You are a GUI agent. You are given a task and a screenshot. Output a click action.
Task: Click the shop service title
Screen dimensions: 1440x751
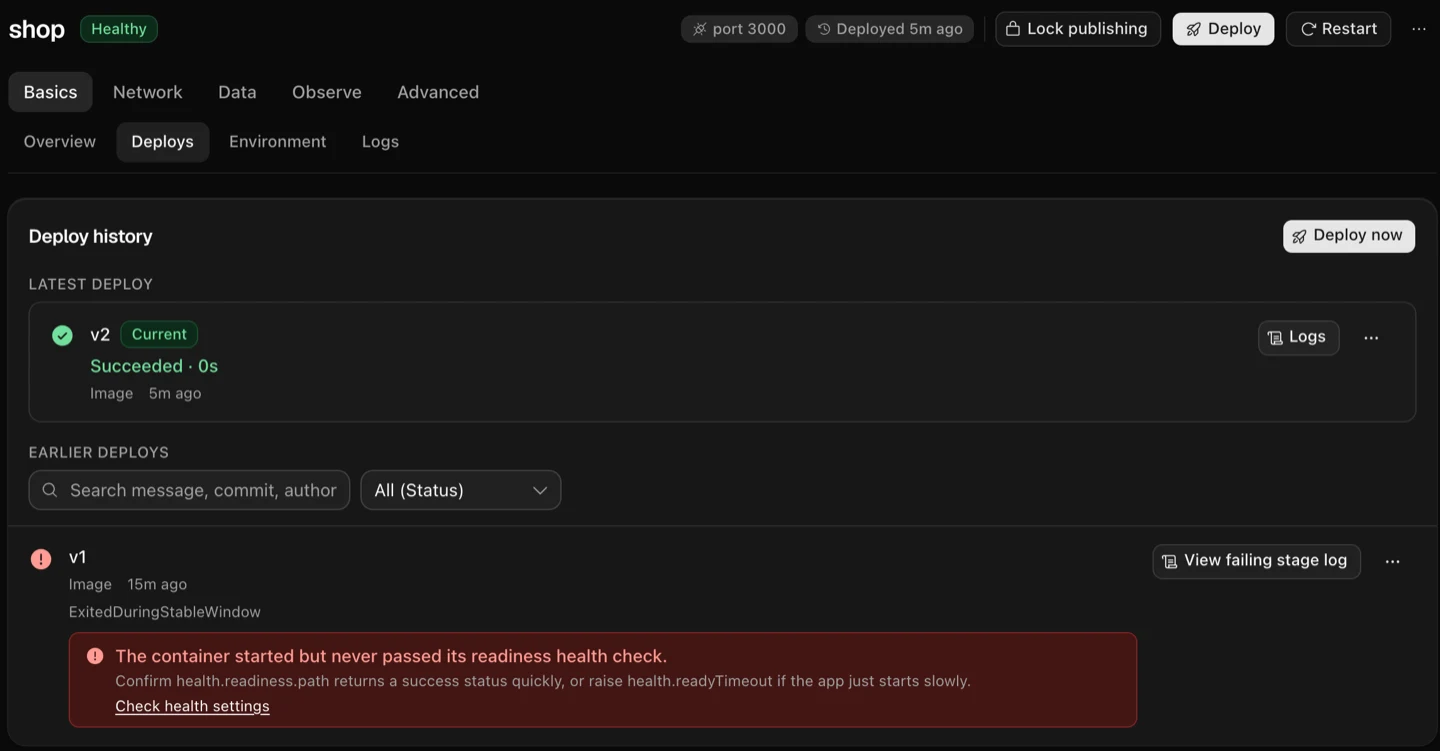click(x=37, y=30)
